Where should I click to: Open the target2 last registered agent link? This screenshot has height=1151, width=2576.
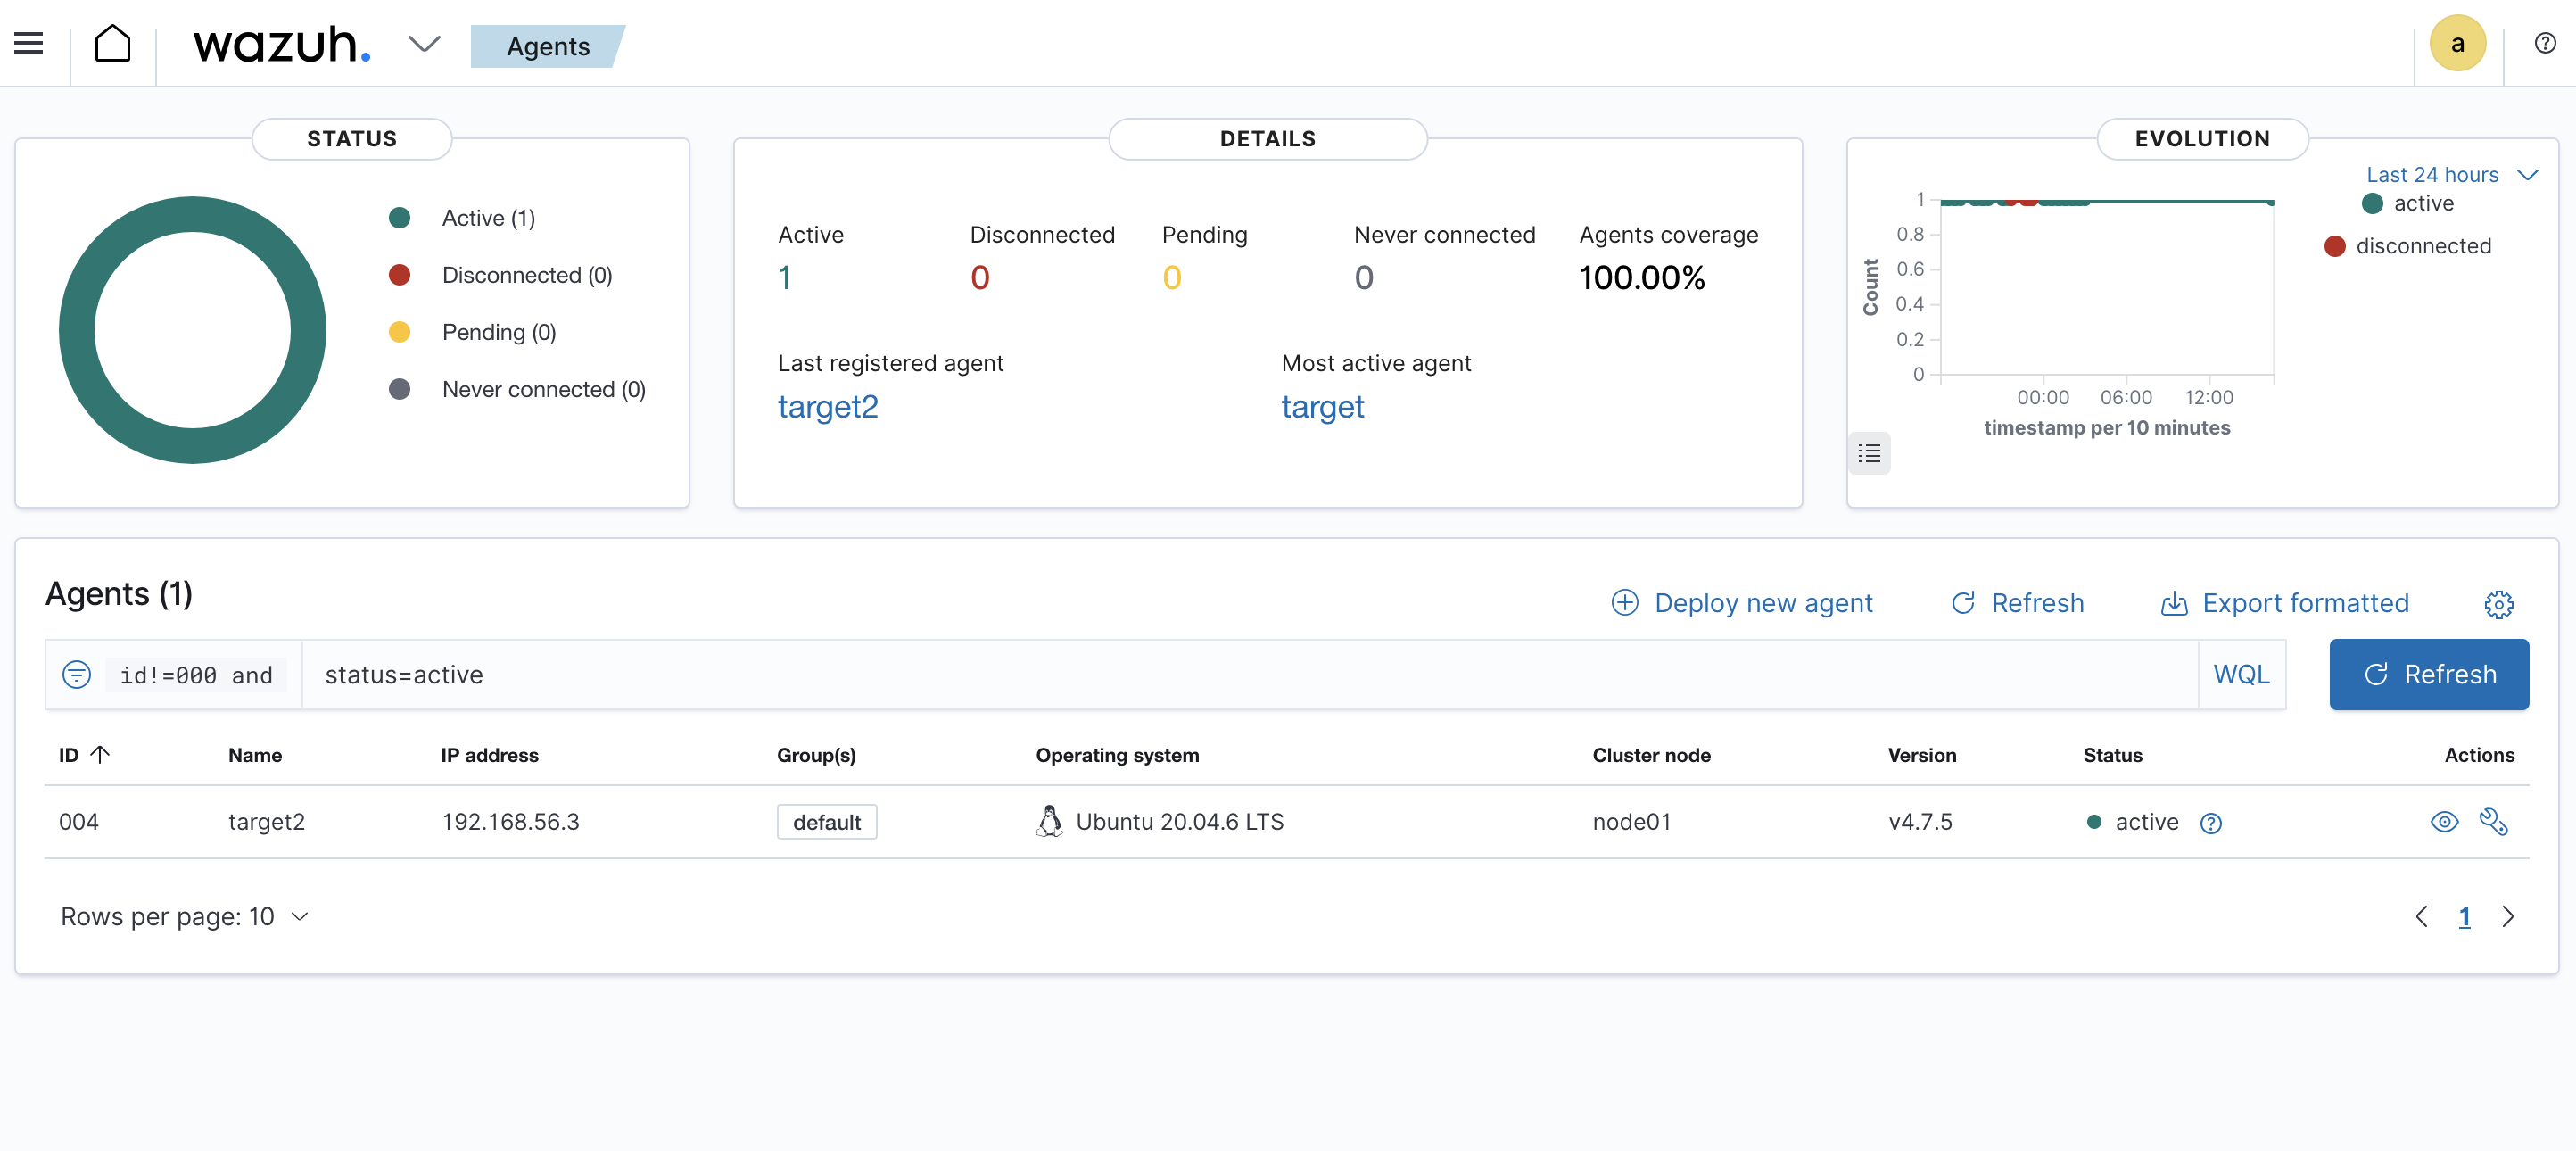coord(828,406)
